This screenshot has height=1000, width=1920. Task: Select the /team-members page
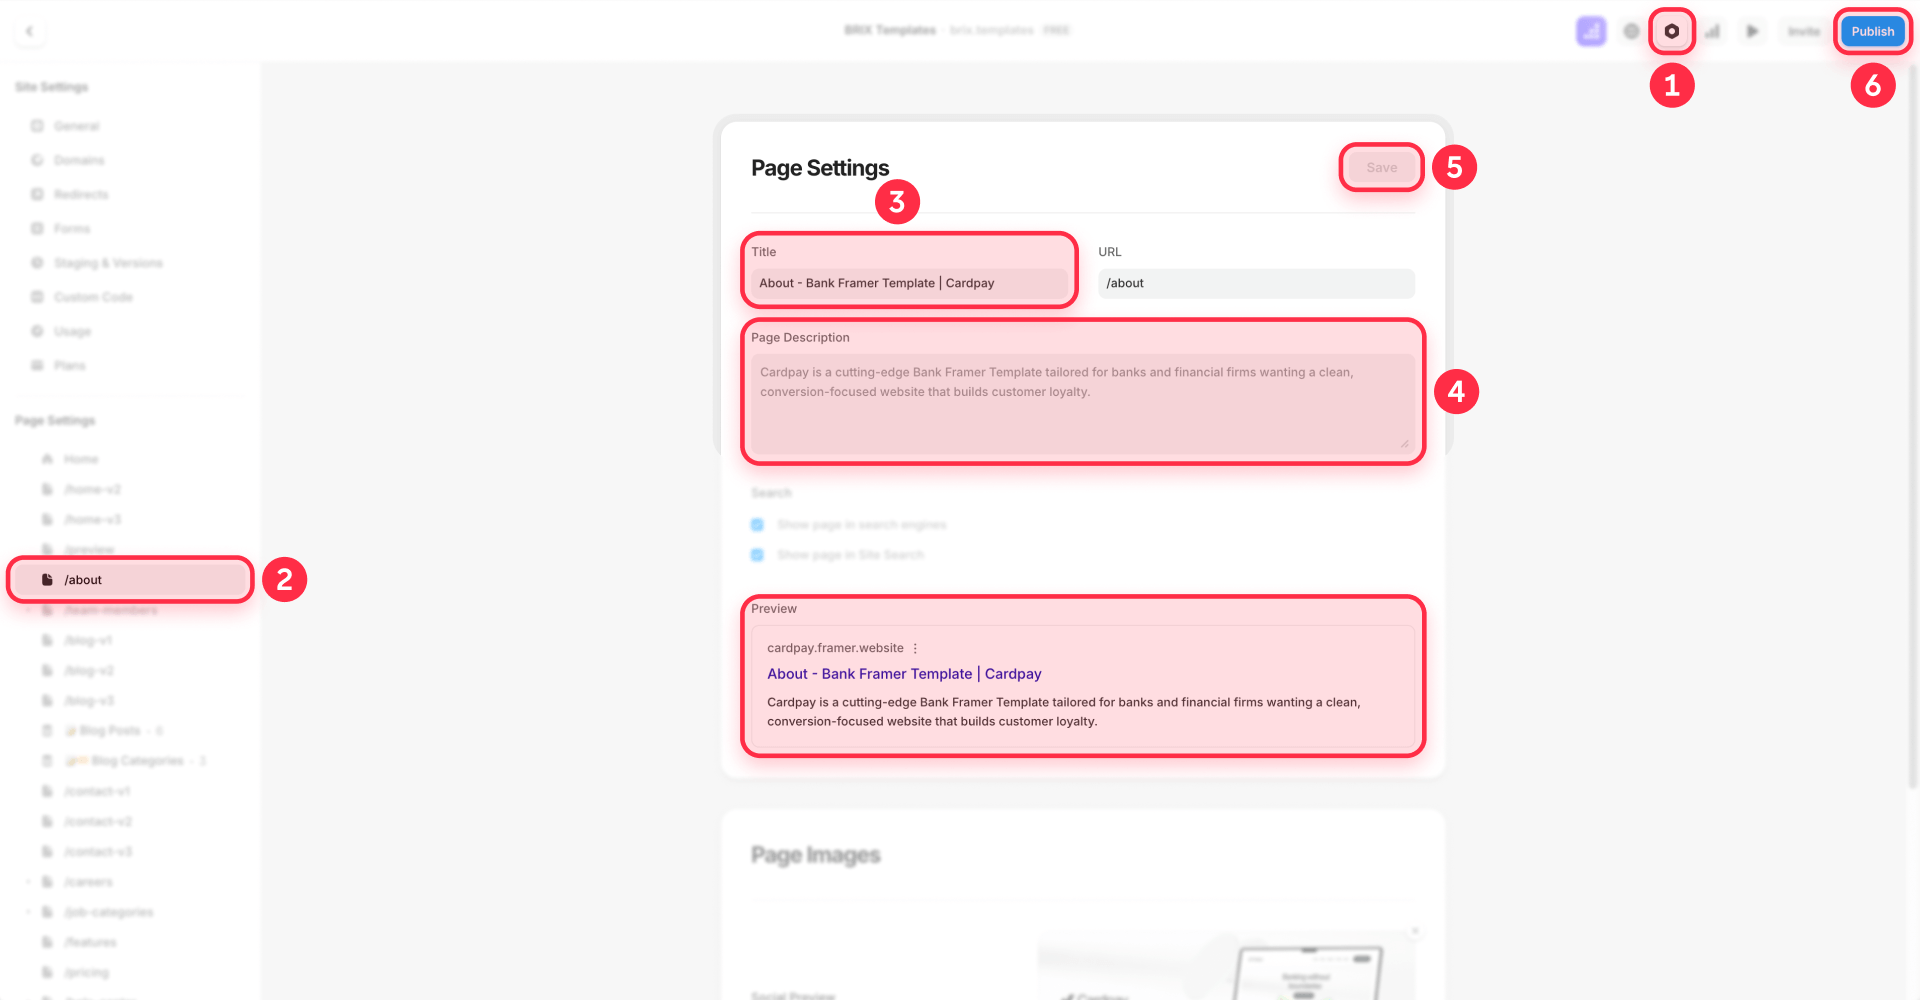[x=110, y=610]
